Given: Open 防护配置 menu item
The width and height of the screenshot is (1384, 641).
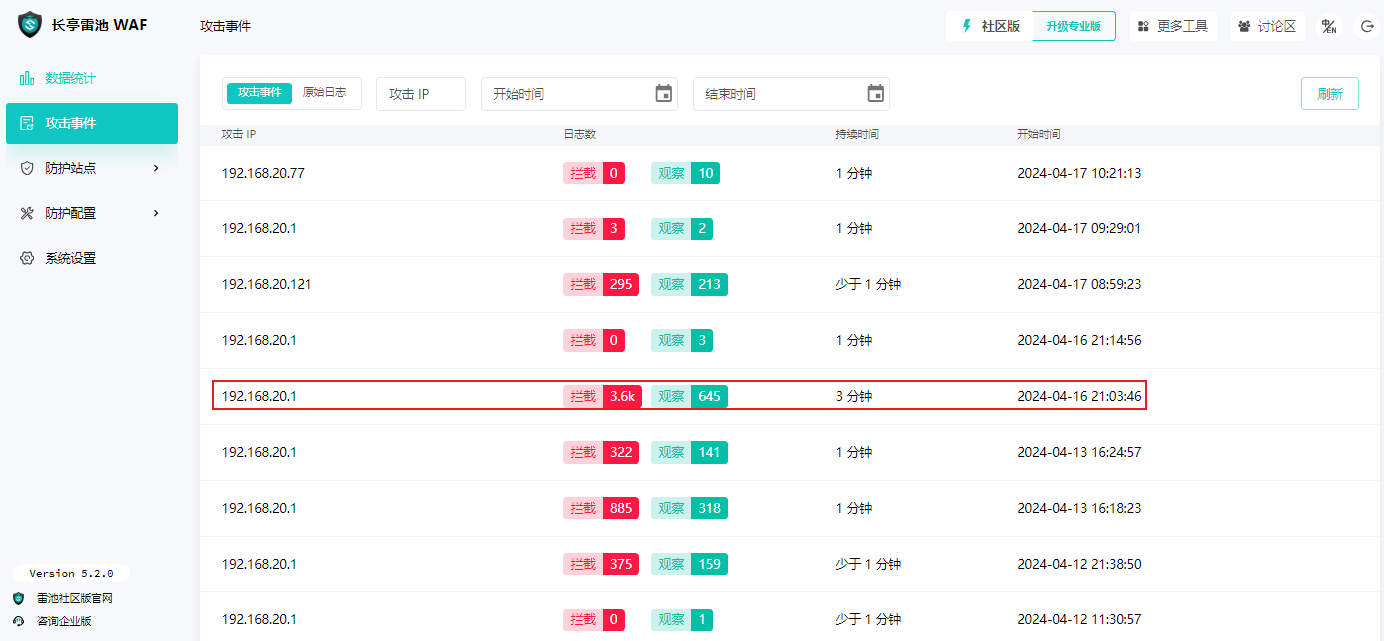Looking at the screenshot, I should click(92, 213).
